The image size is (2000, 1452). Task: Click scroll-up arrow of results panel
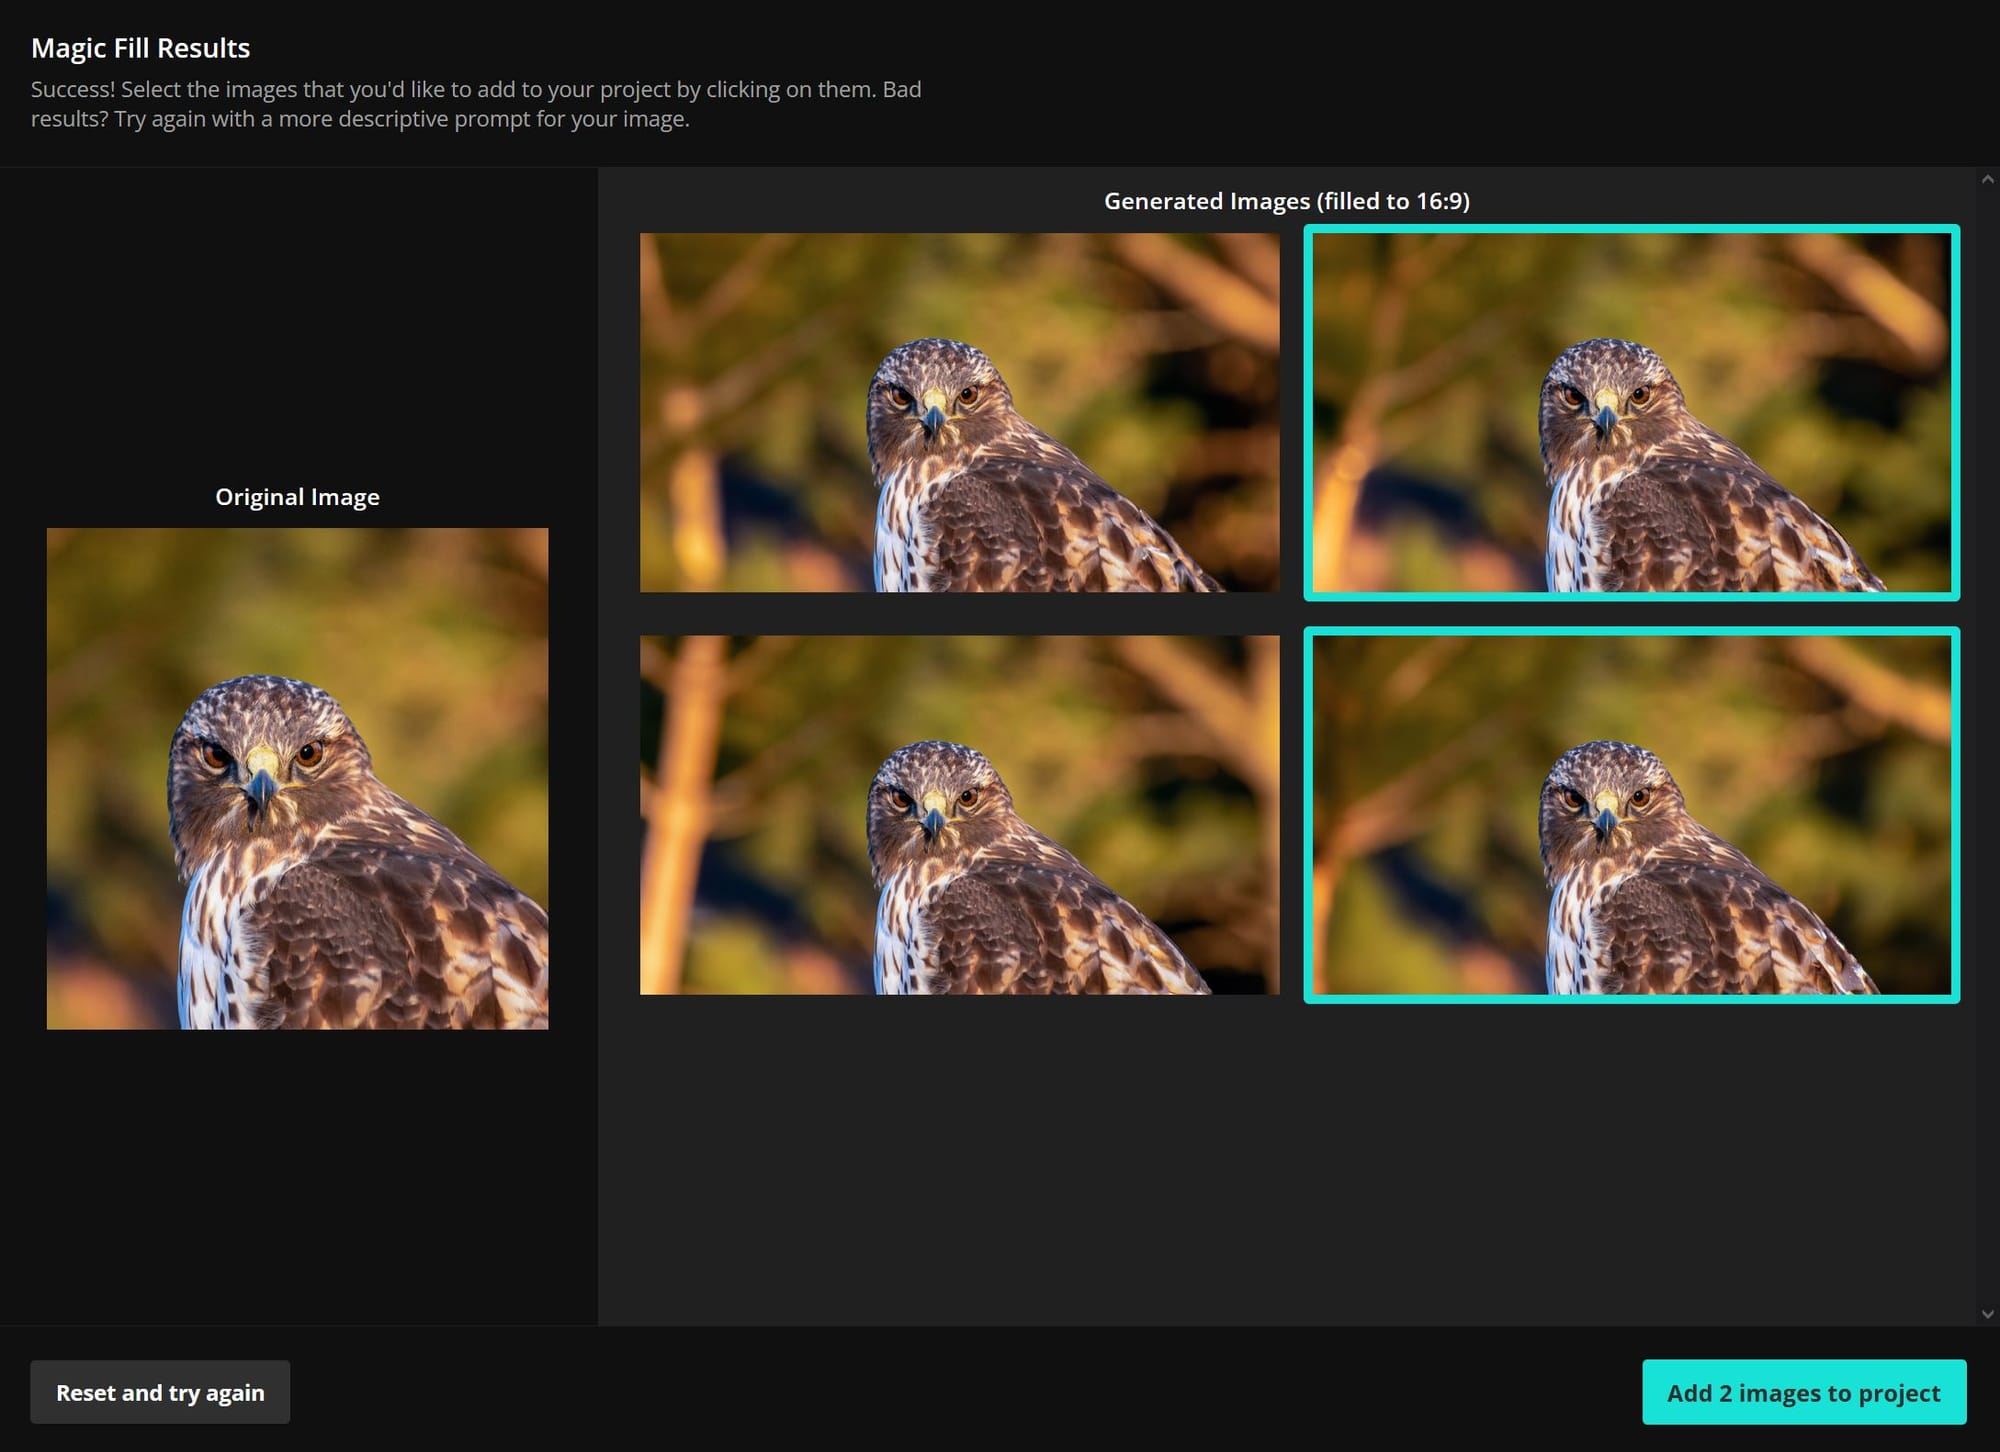pyautogui.click(x=1987, y=180)
